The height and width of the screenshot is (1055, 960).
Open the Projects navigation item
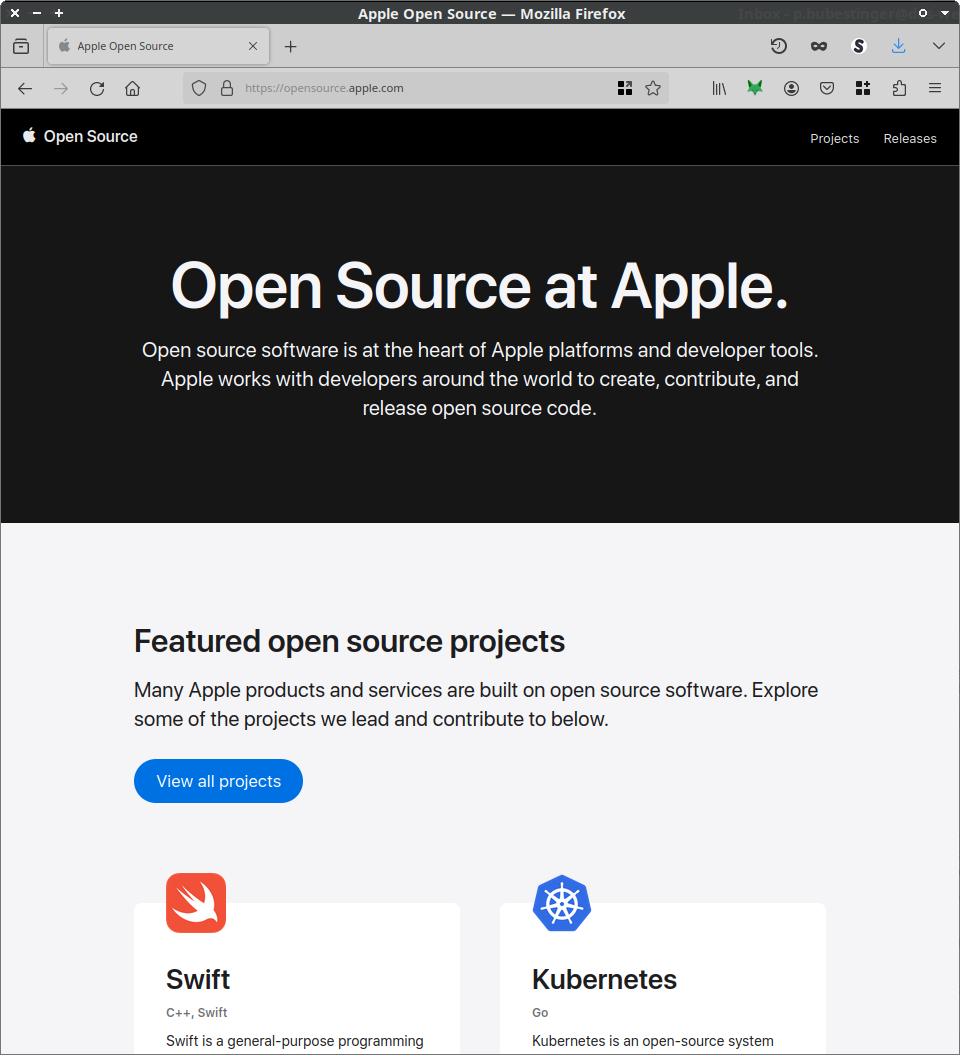[834, 139]
